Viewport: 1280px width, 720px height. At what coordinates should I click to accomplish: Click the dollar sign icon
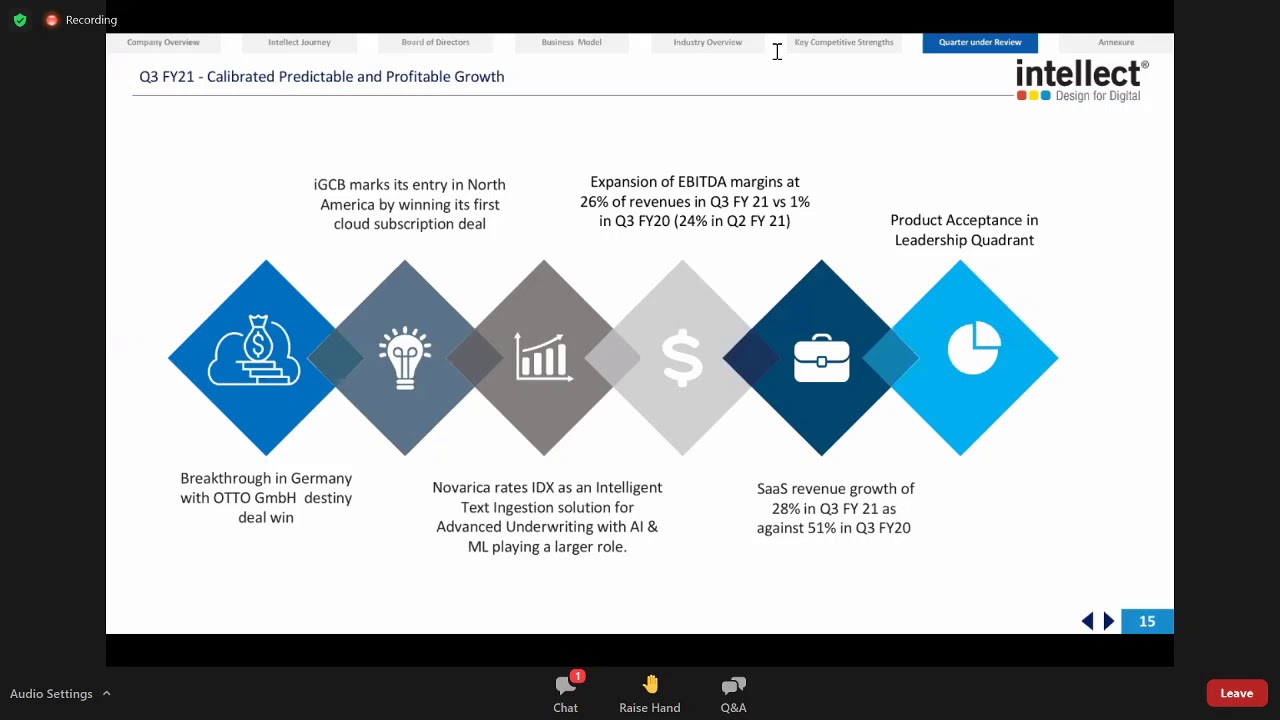point(682,358)
